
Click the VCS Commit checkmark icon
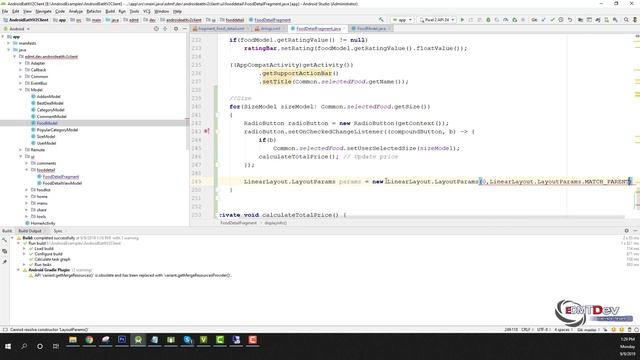552,20
